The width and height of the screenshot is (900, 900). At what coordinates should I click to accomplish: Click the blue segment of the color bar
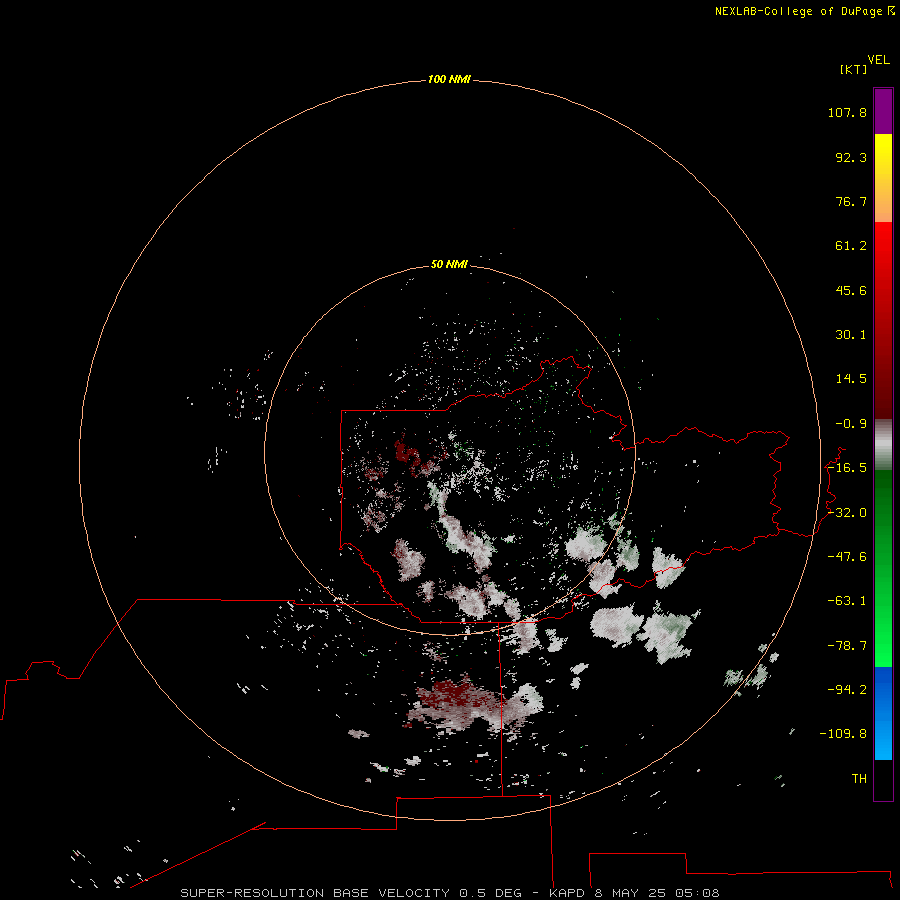pyautogui.click(x=883, y=713)
